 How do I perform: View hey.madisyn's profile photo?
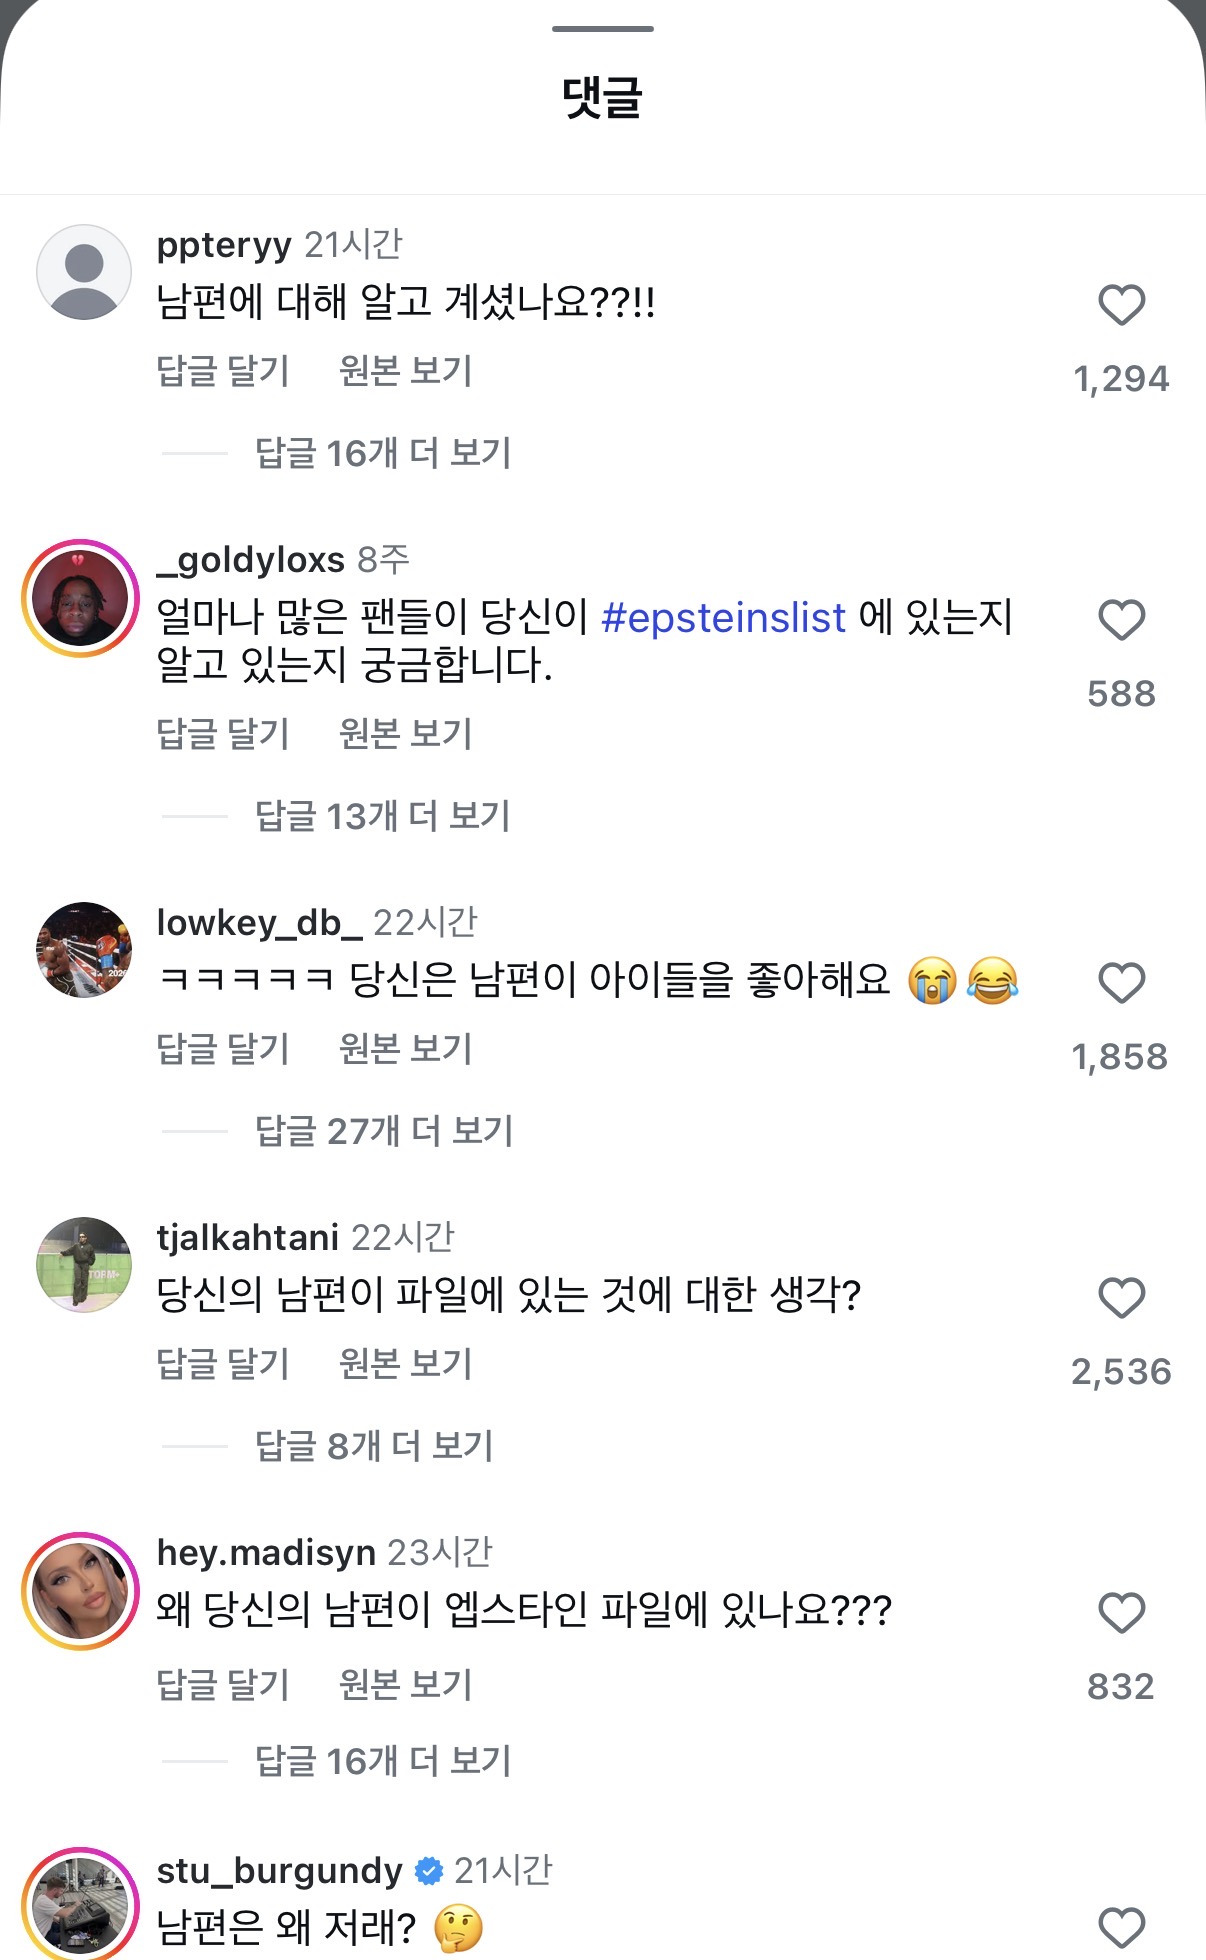pyautogui.click(x=80, y=1591)
